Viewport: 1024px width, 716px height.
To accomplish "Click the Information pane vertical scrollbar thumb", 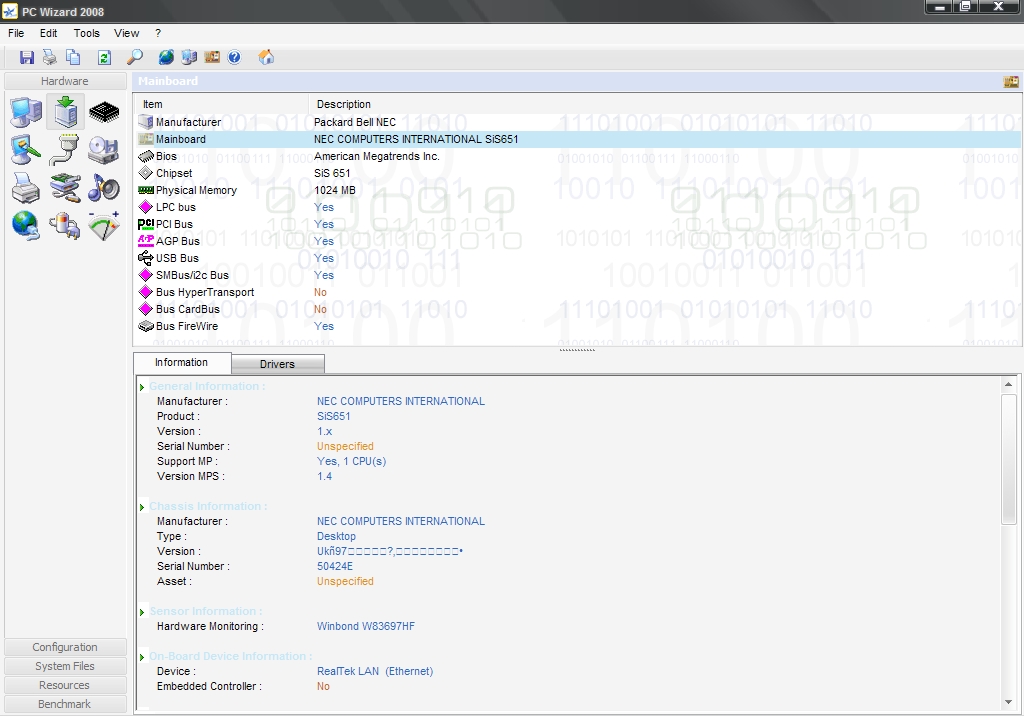I will (x=1008, y=459).
